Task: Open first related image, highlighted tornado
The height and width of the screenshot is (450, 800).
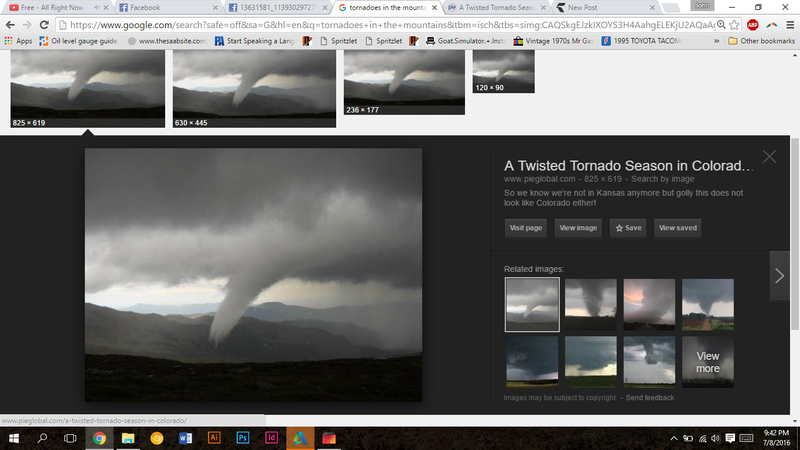Action: [532, 305]
